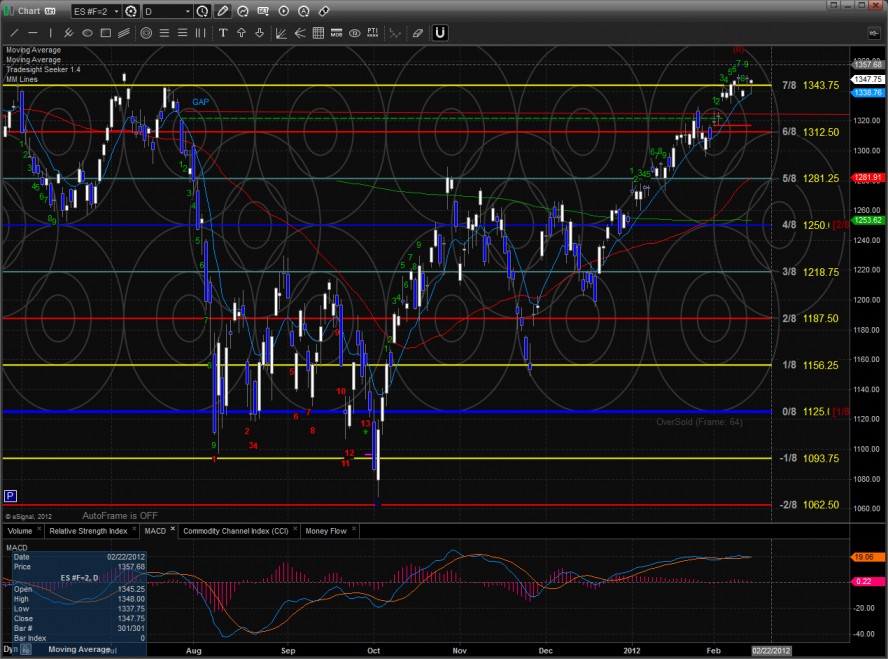Select the Fibonacci time zones tool

pyautogui.click(x=200, y=33)
